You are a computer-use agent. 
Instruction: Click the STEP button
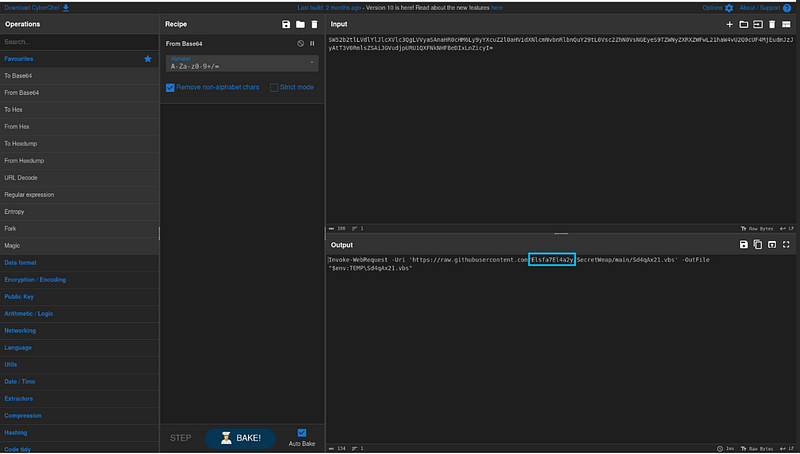click(x=181, y=438)
